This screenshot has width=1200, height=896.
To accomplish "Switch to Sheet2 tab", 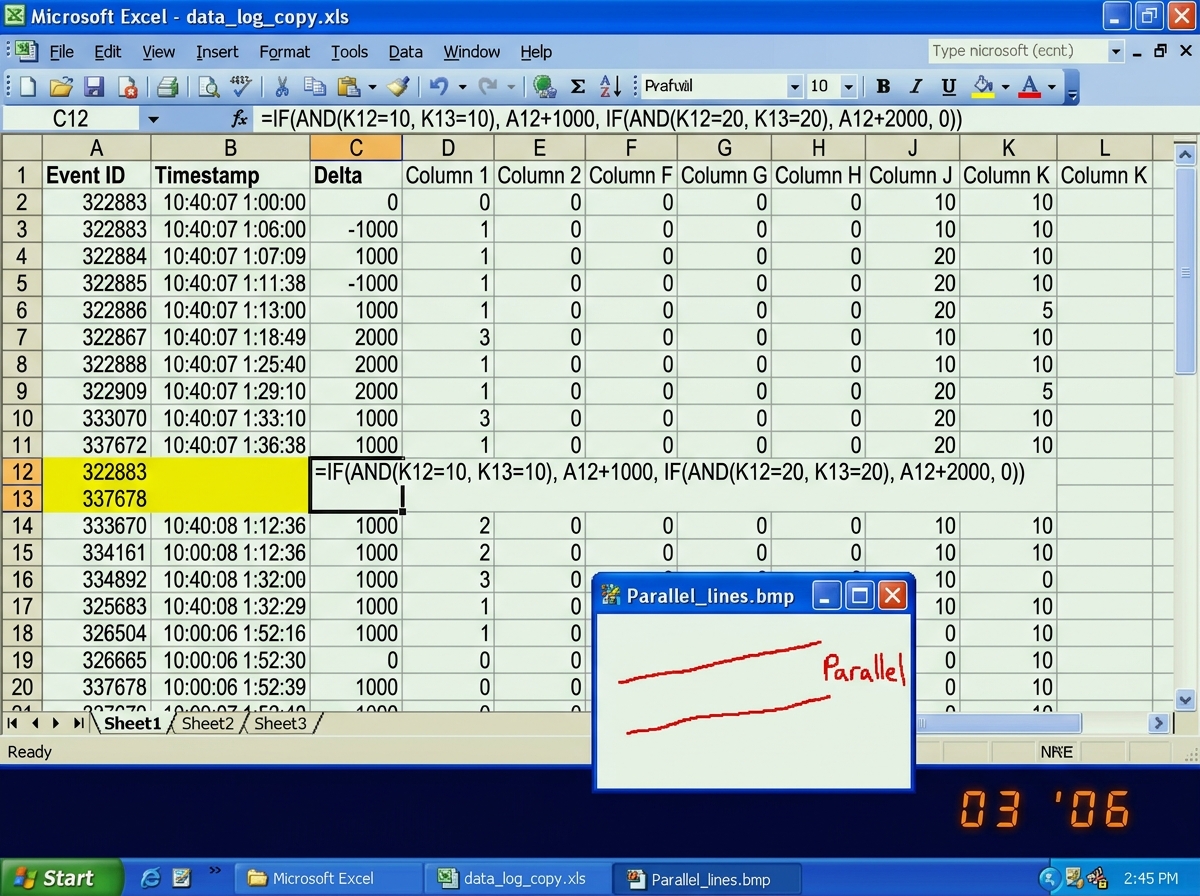I will (x=207, y=723).
